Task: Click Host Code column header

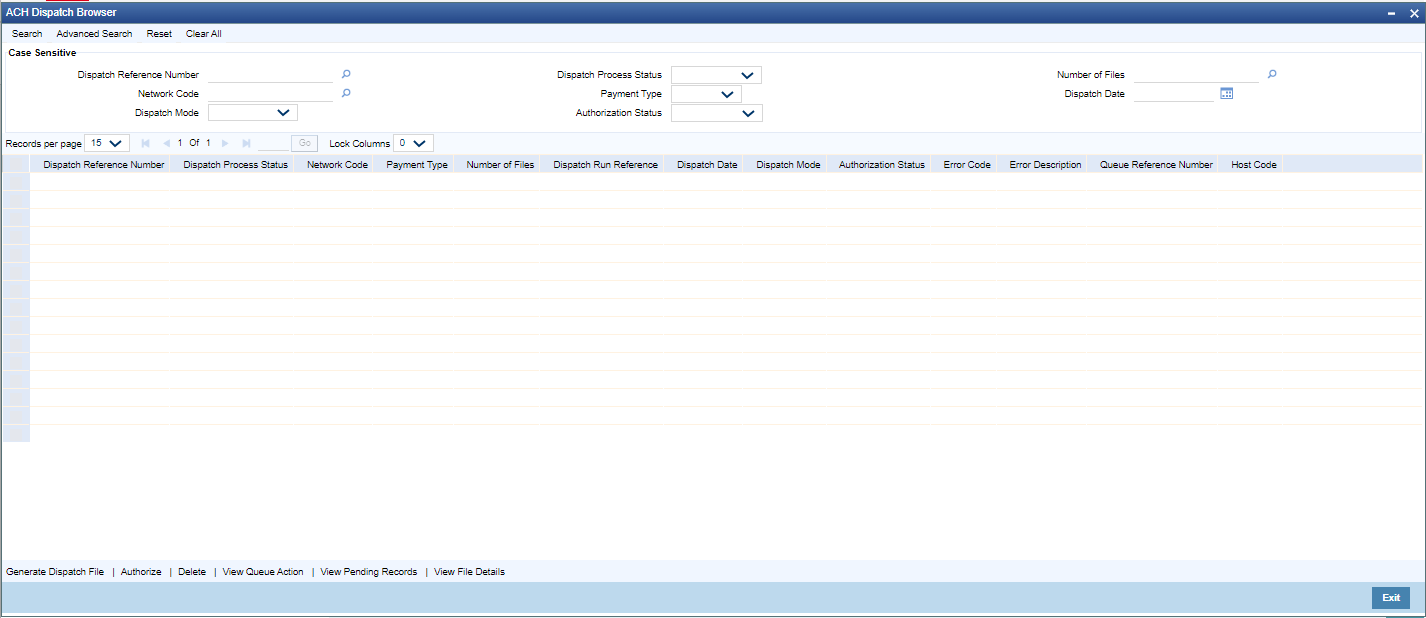Action: 1254,164
